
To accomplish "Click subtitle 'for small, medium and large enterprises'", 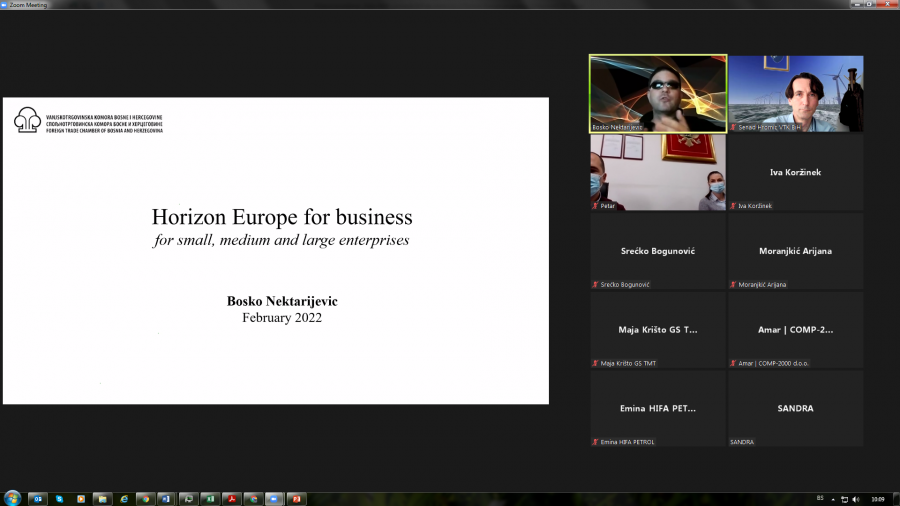I will pos(281,240).
